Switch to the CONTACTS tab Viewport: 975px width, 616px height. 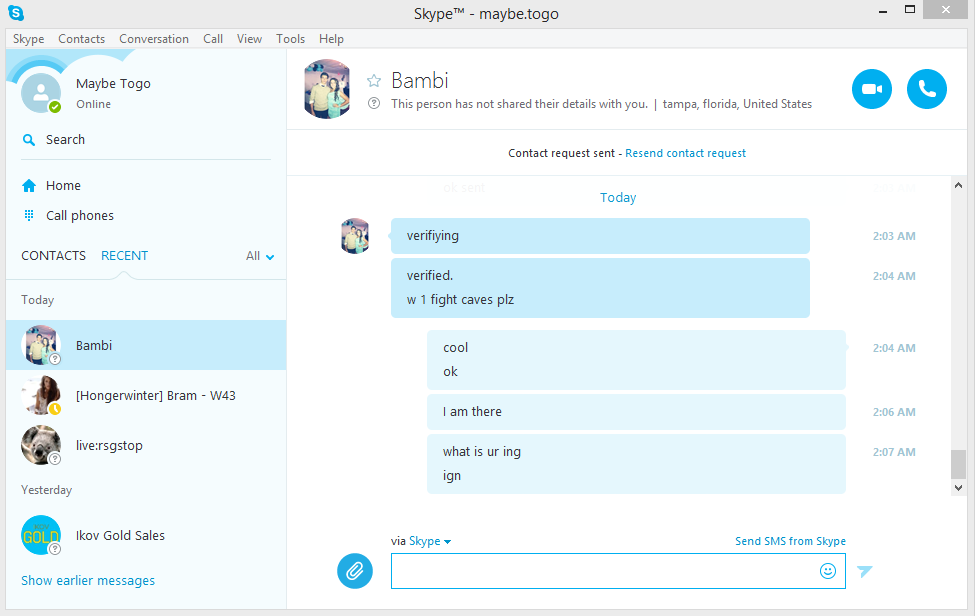(53, 255)
